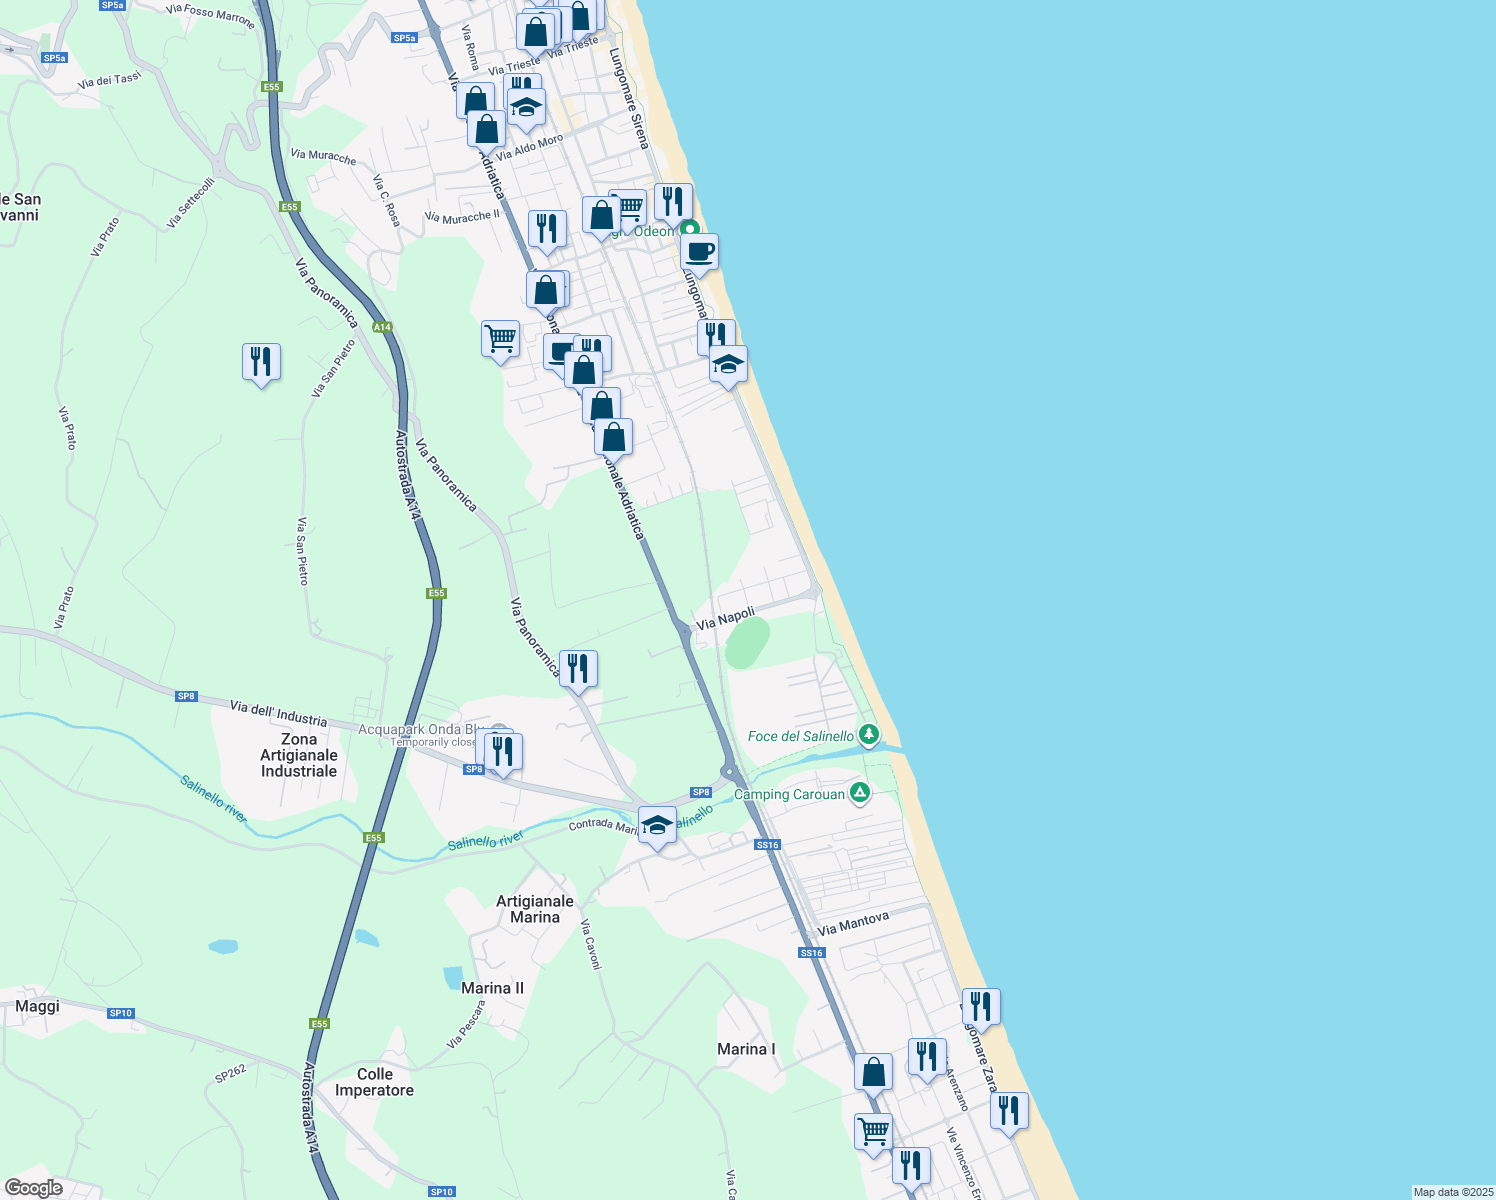Click the shopping cart marker near Via Panoramica

(x=500, y=336)
